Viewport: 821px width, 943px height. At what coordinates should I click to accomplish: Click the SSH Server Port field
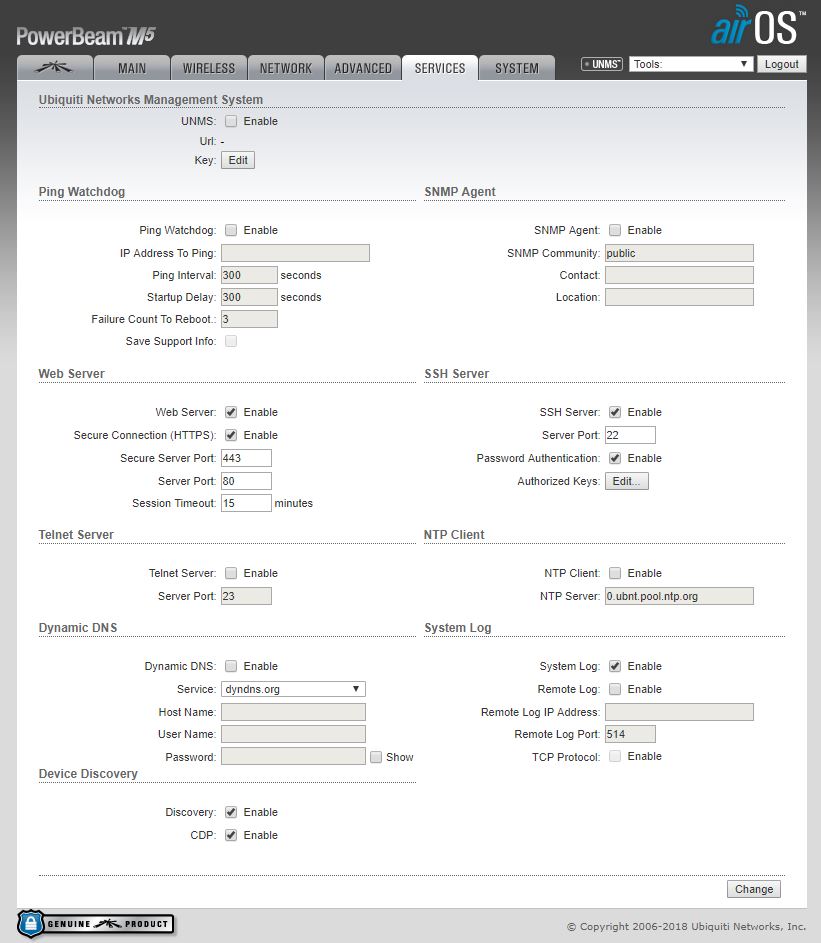coord(630,435)
